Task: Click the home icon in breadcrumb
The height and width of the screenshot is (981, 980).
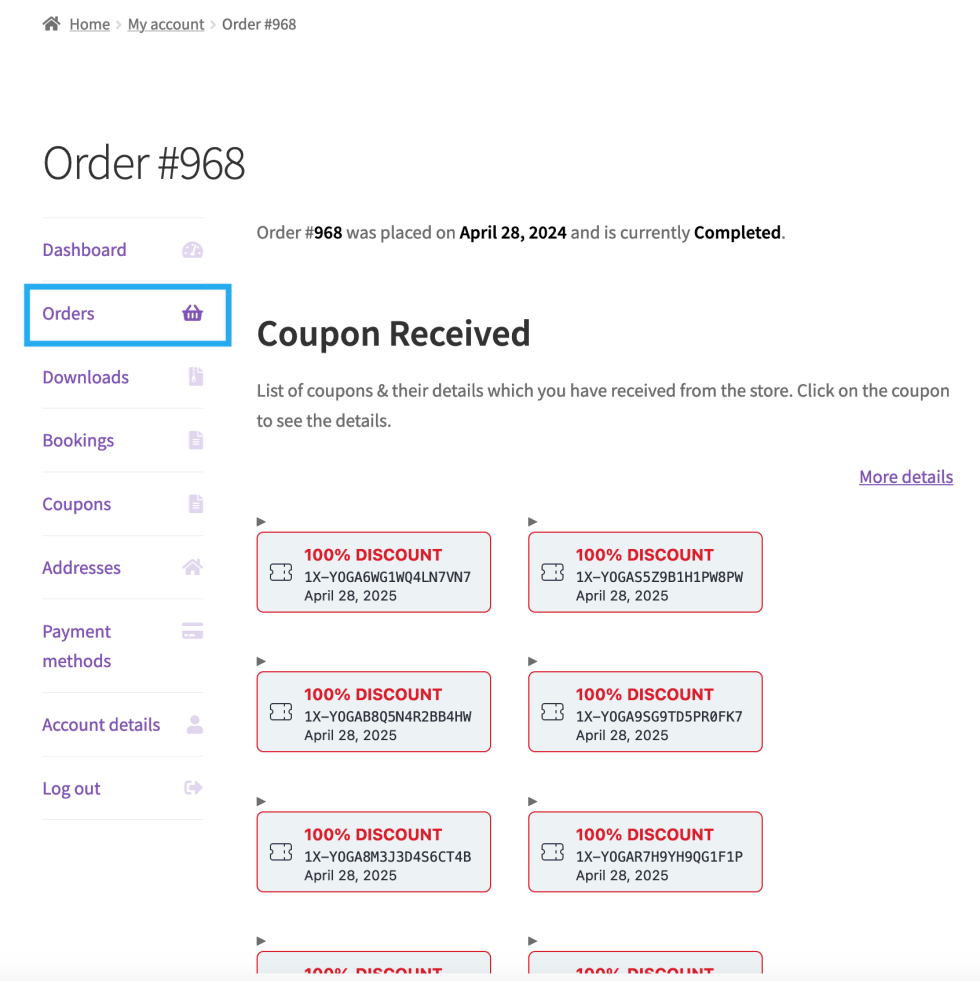Action: click(51, 24)
